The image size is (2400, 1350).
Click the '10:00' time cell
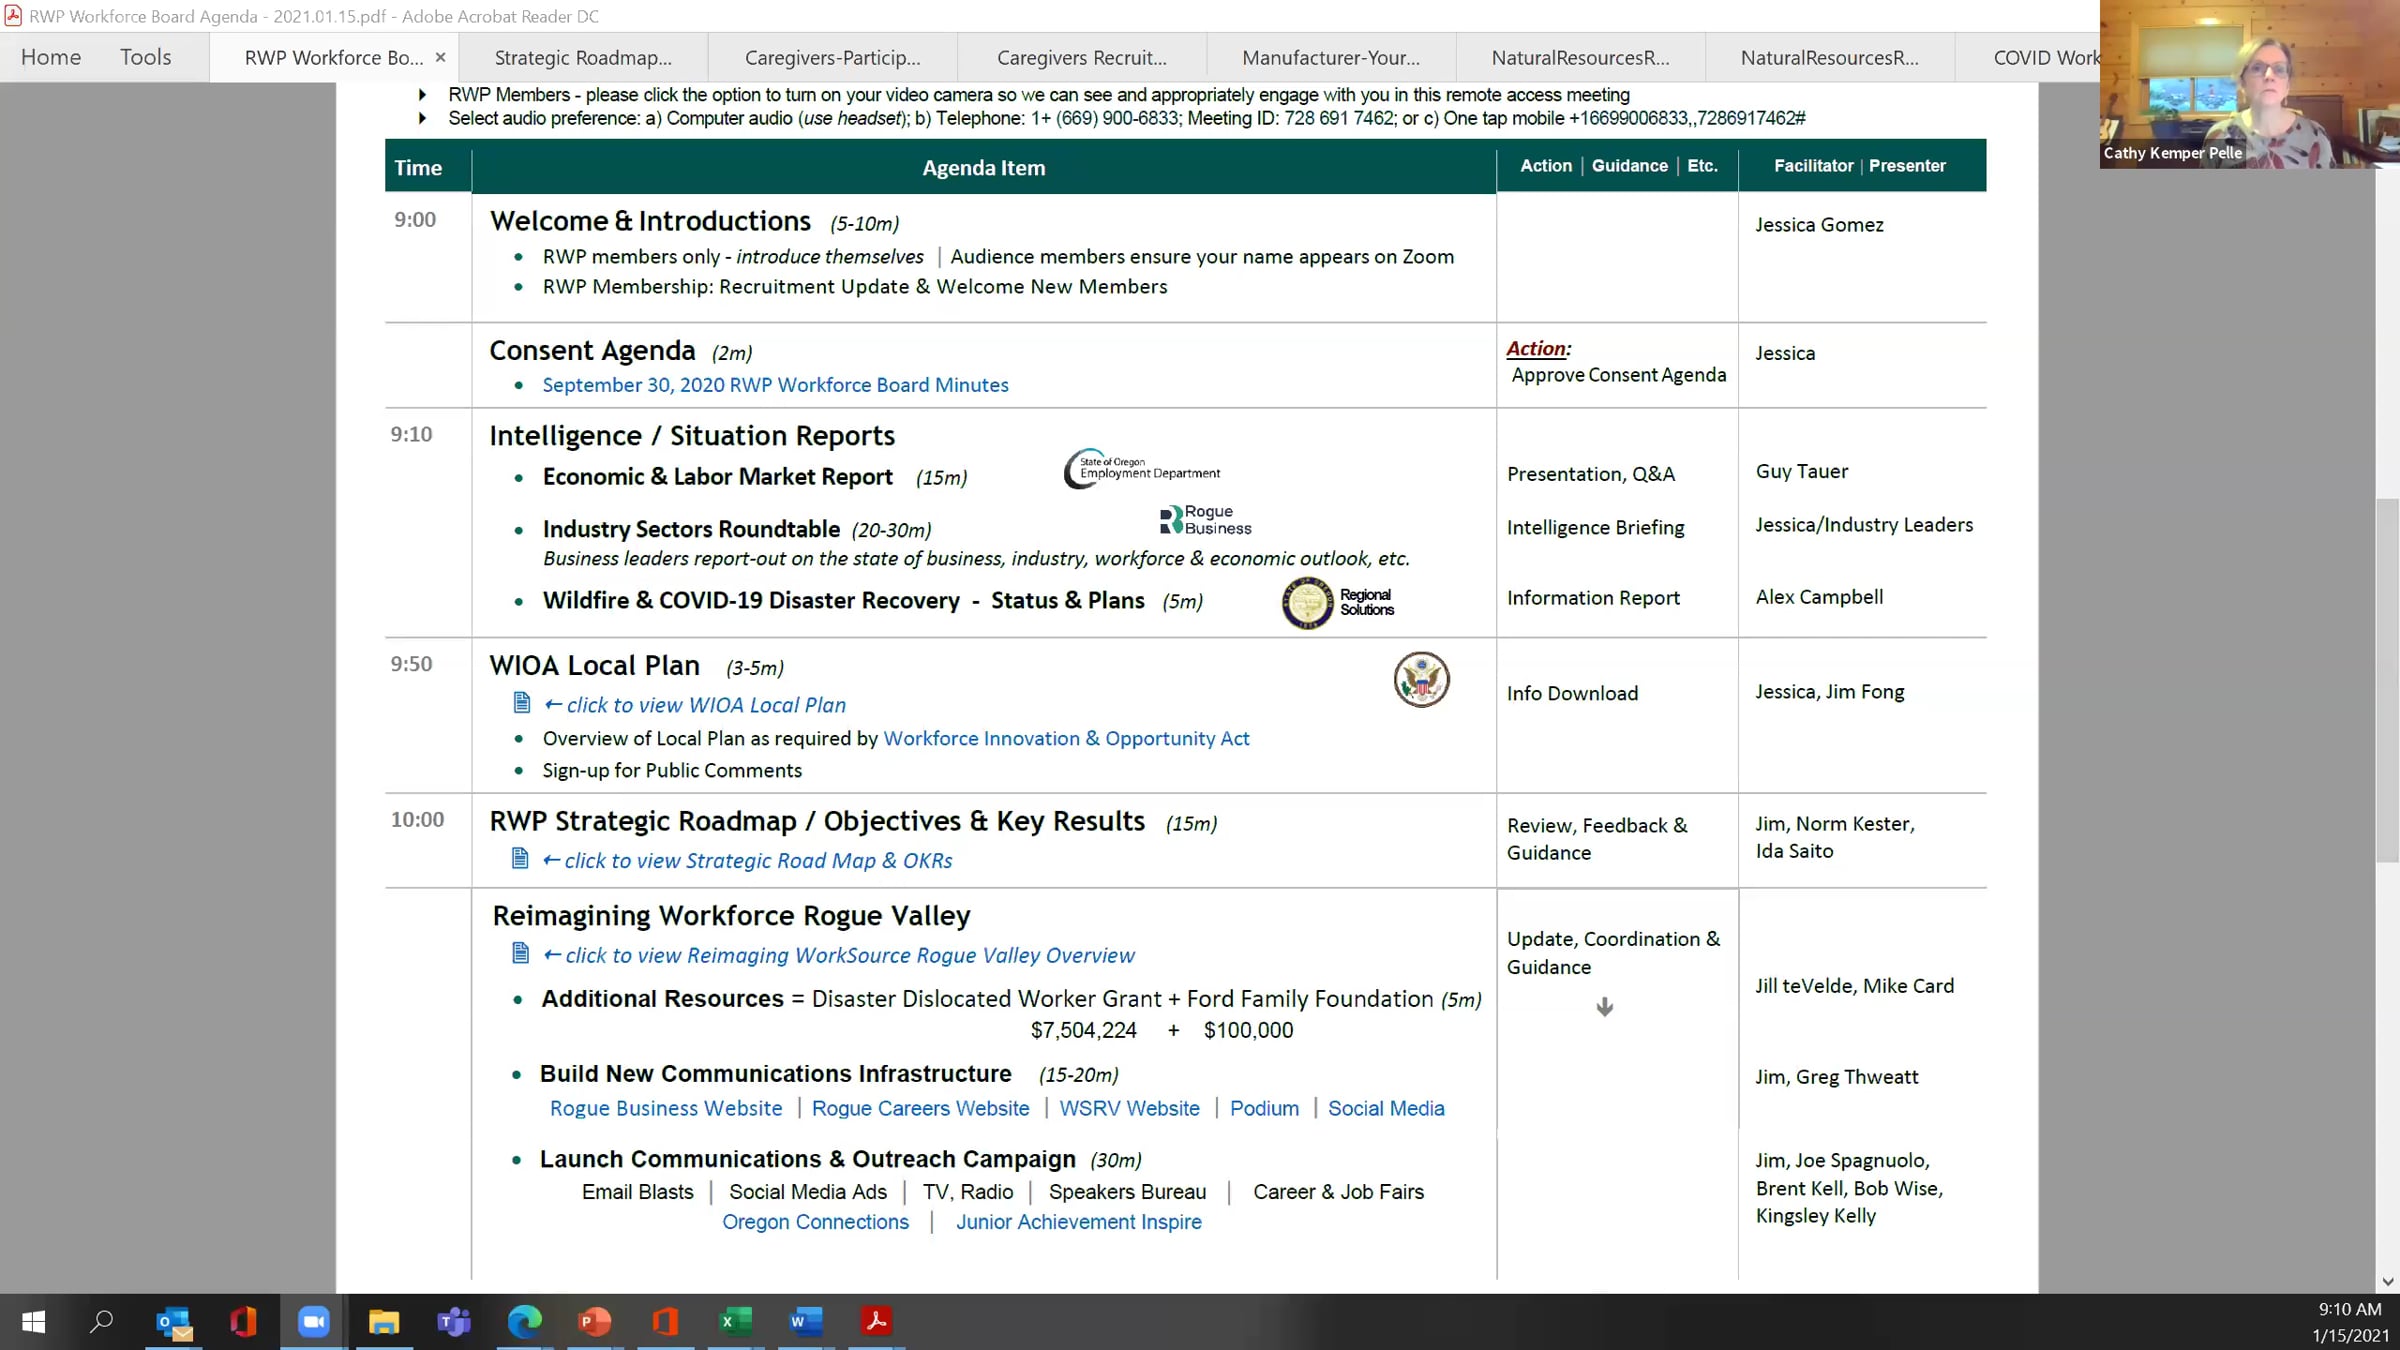[417, 819]
